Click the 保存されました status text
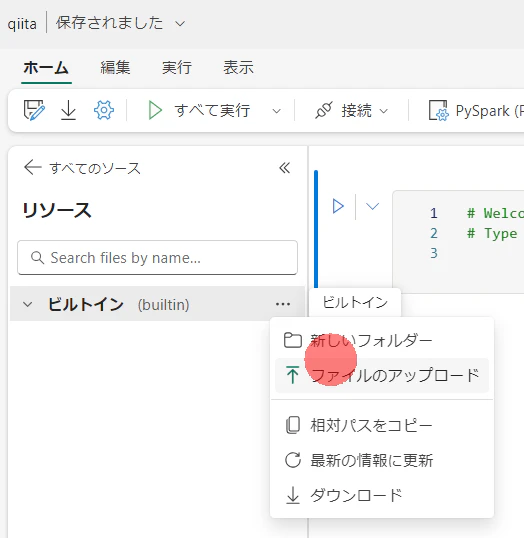This screenshot has width=524, height=538. [x=109, y=23]
